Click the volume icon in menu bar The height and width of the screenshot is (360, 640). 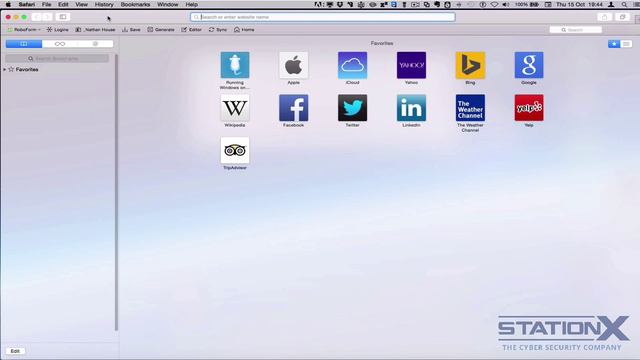pos(505,4)
